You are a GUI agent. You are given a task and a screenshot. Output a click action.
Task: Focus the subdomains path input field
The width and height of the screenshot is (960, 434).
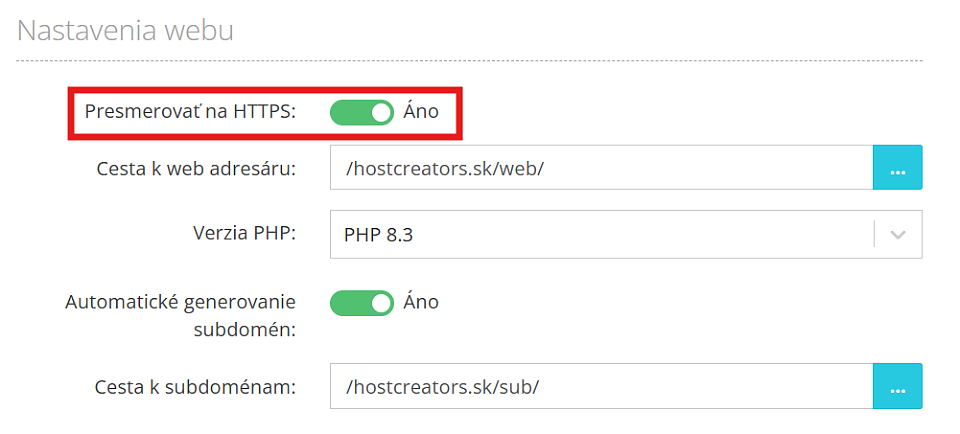pyautogui.click(x=601, y=386)
